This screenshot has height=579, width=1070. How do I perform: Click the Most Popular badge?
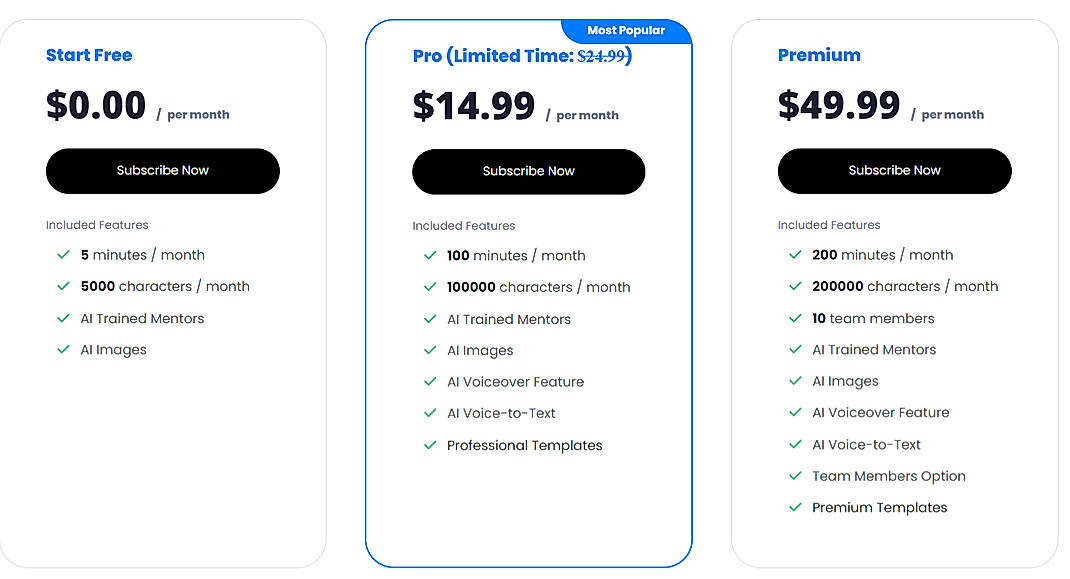pos(627,30)
